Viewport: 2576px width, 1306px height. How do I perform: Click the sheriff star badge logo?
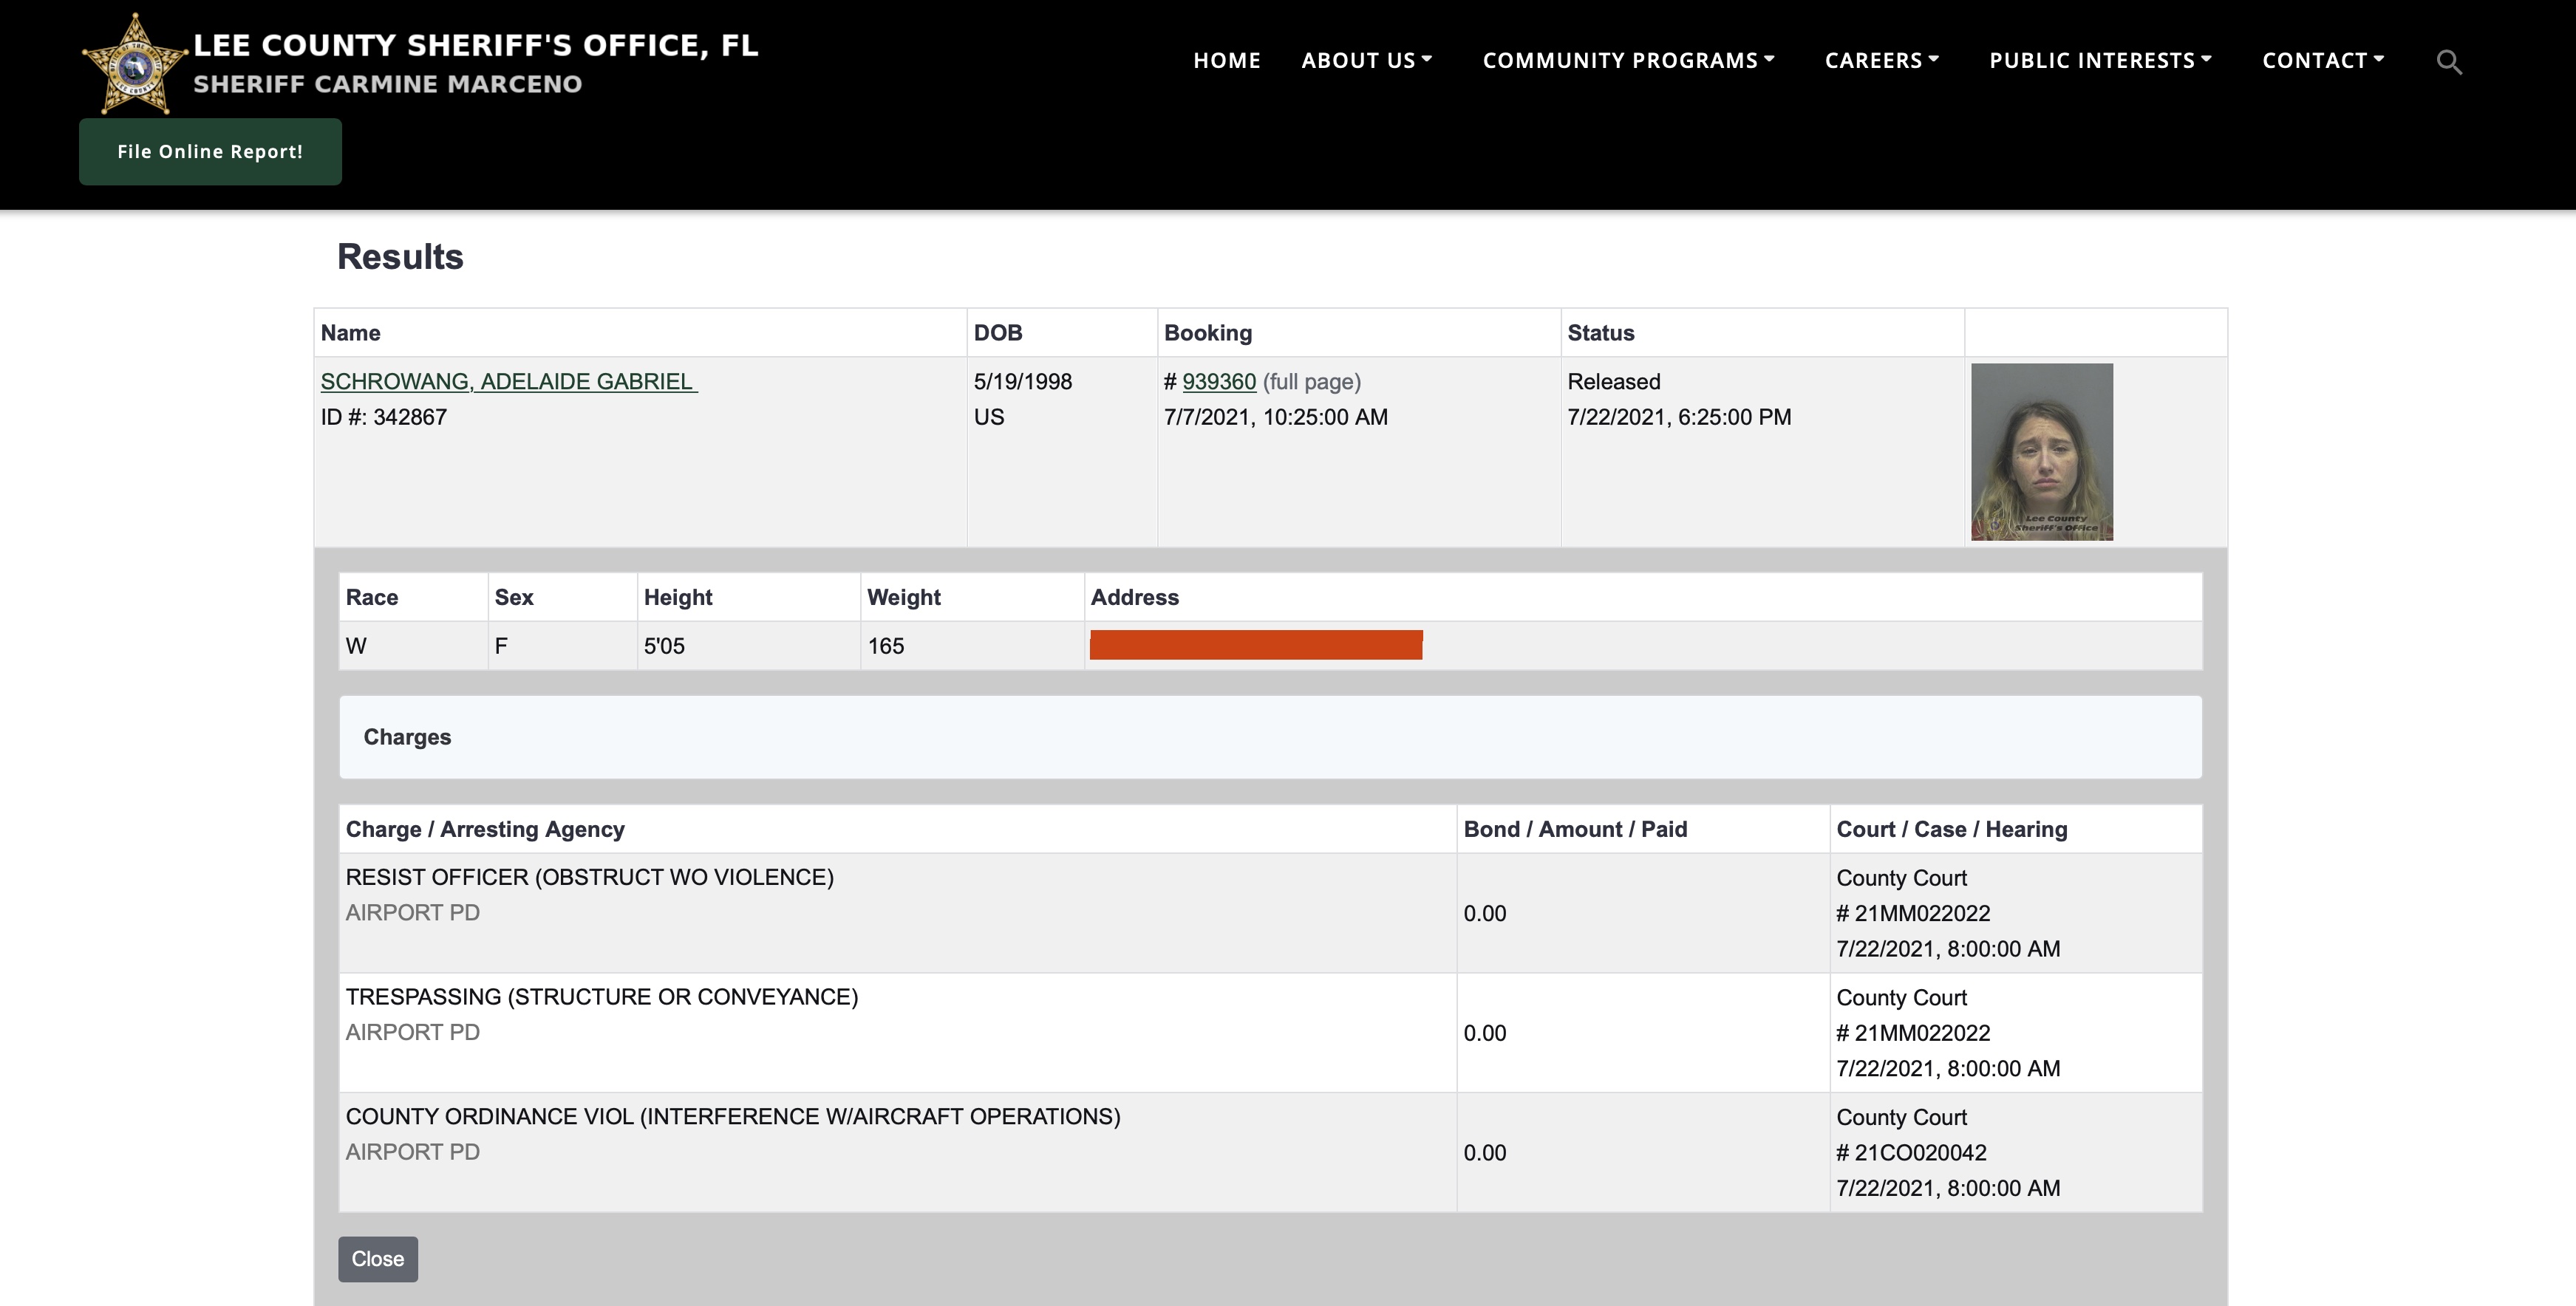coord(134,65)
